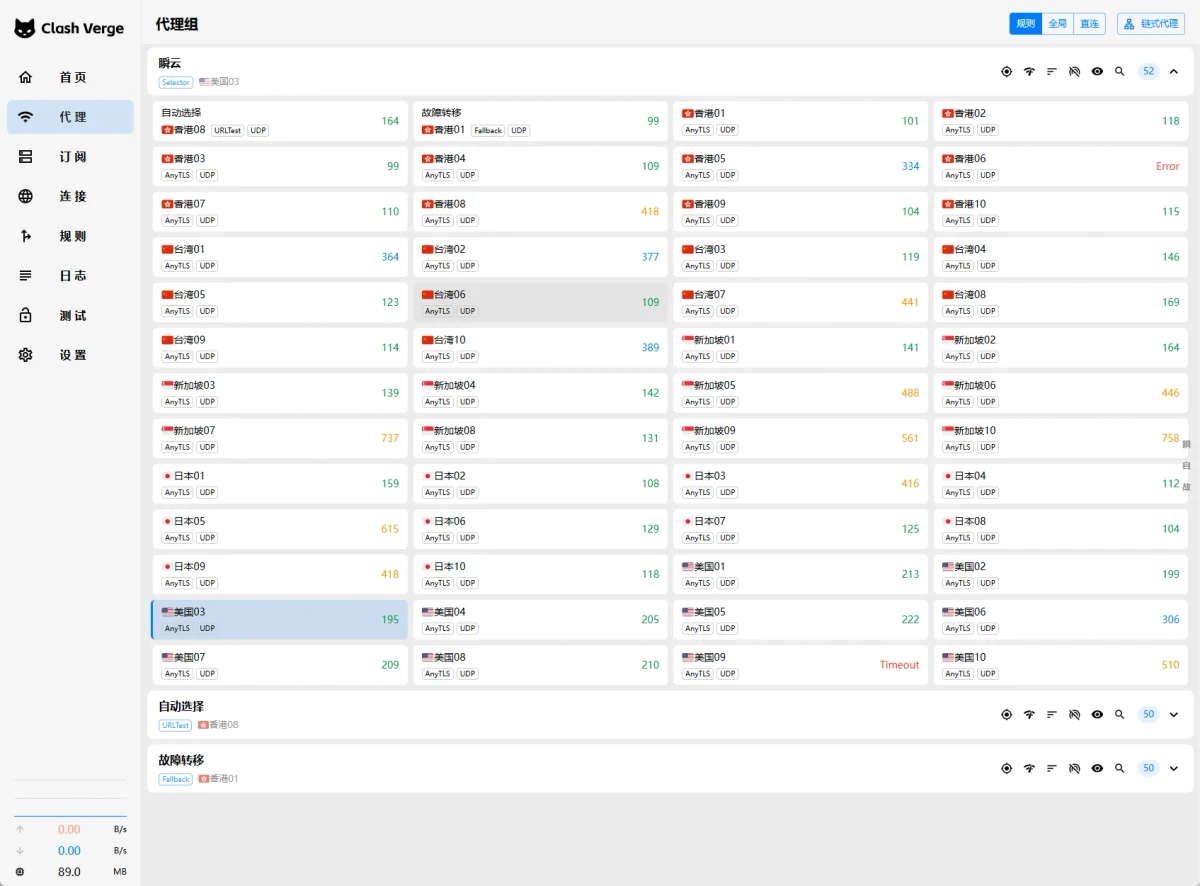
Task: Toggle crossed-out signal icon in 故障转移 header
Action: [x=1075, y=769]
